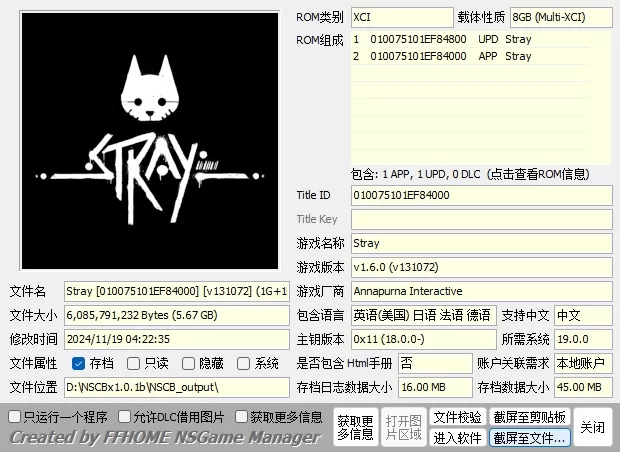Click the 文件校验 file verify button
This screenshot has width=620, height=452.
click(457, 417)
